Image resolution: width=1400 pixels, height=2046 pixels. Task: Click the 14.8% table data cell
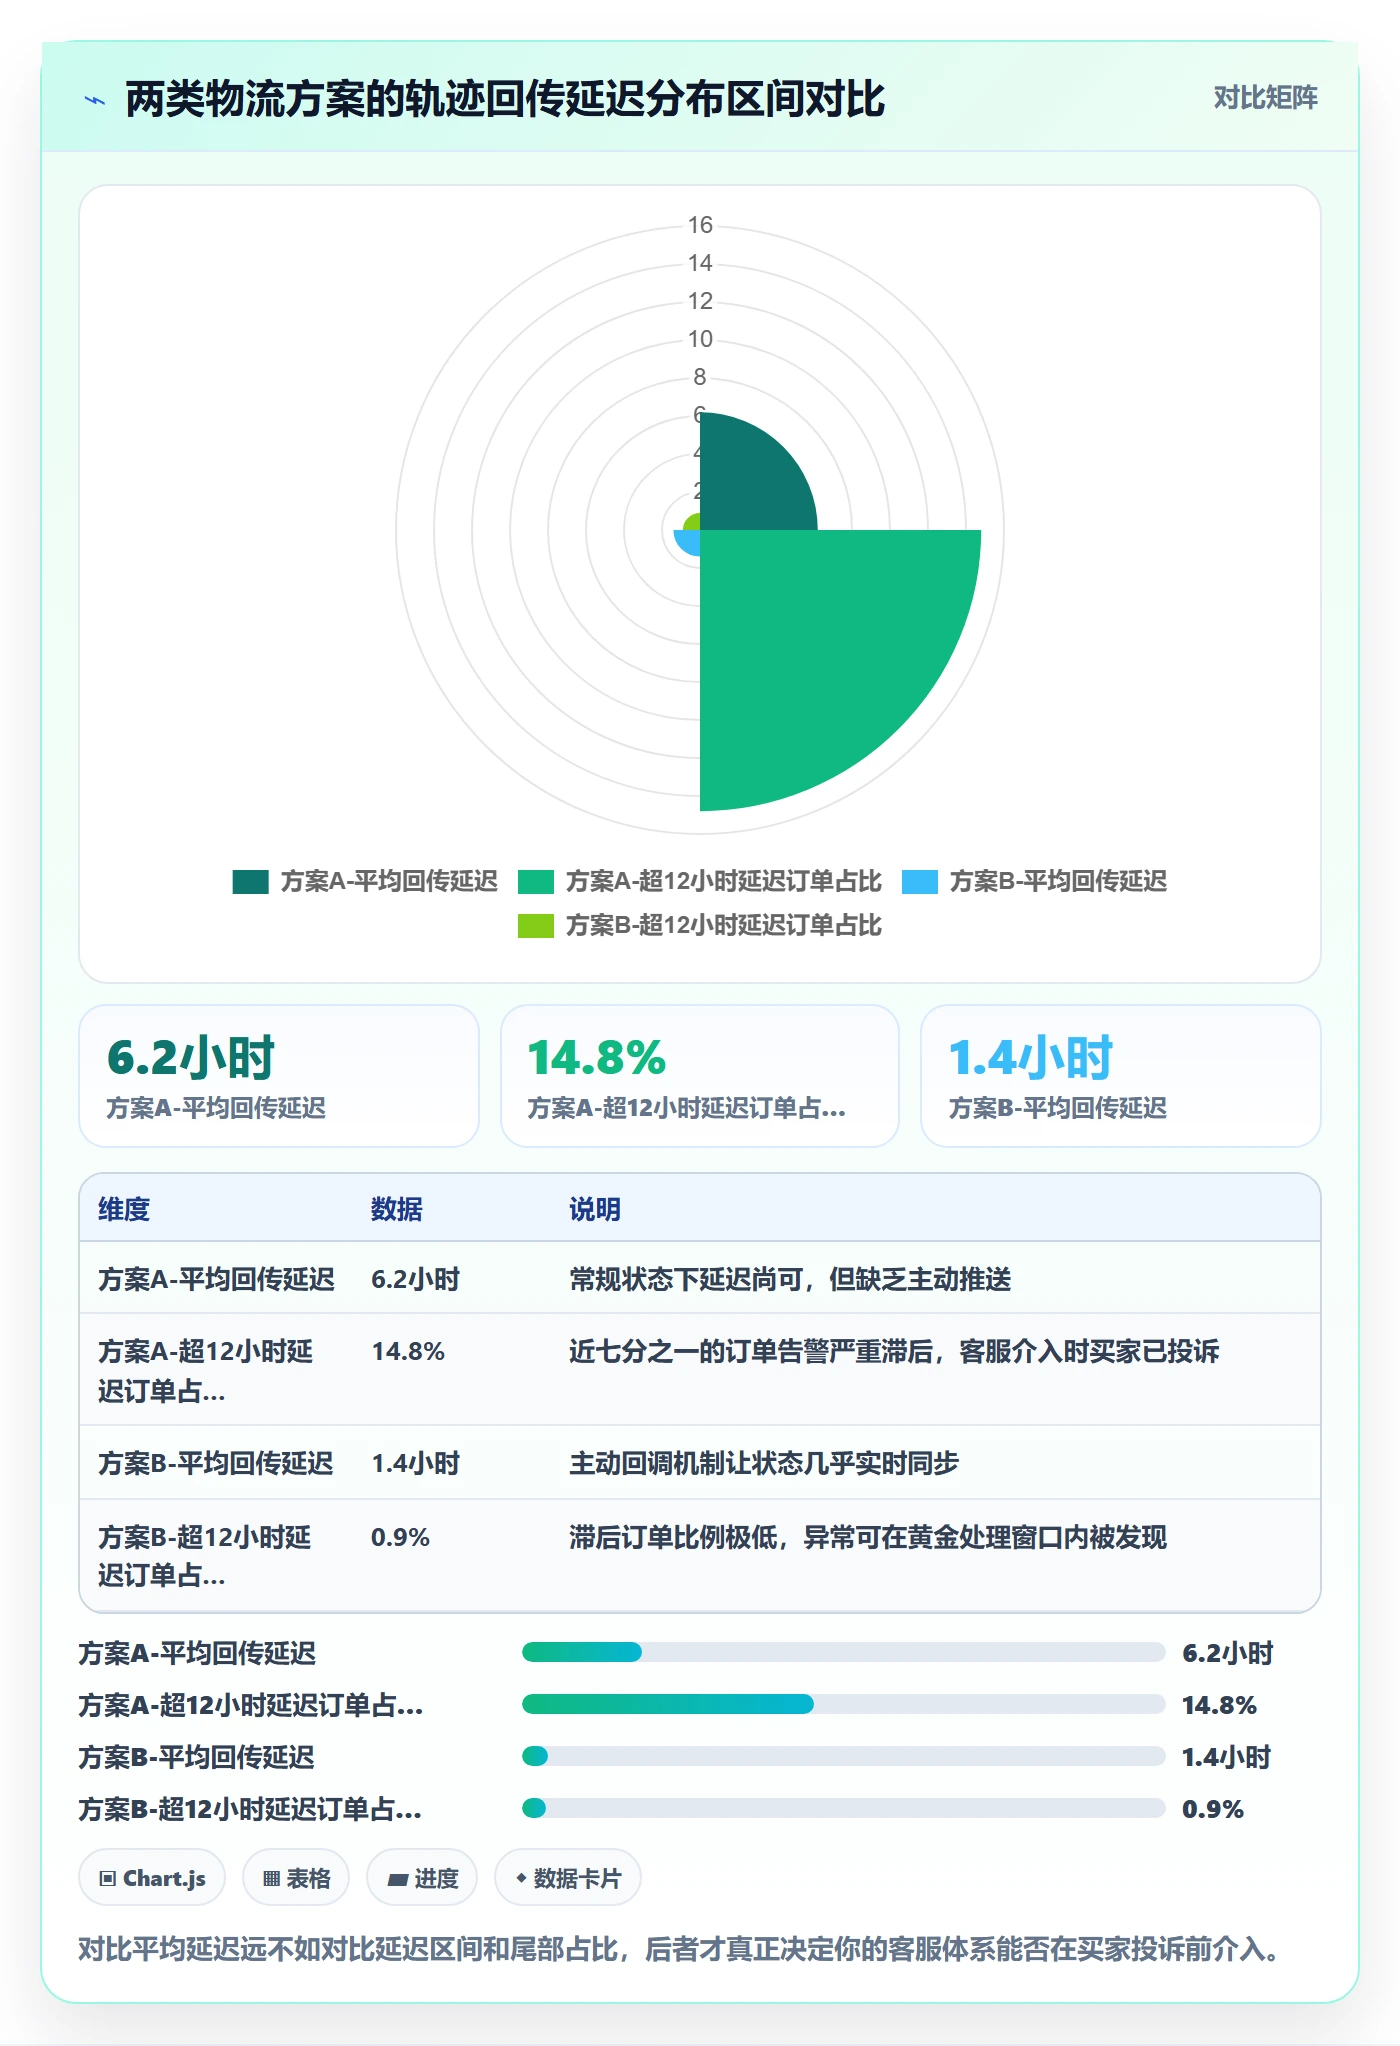click(408, 1351)
